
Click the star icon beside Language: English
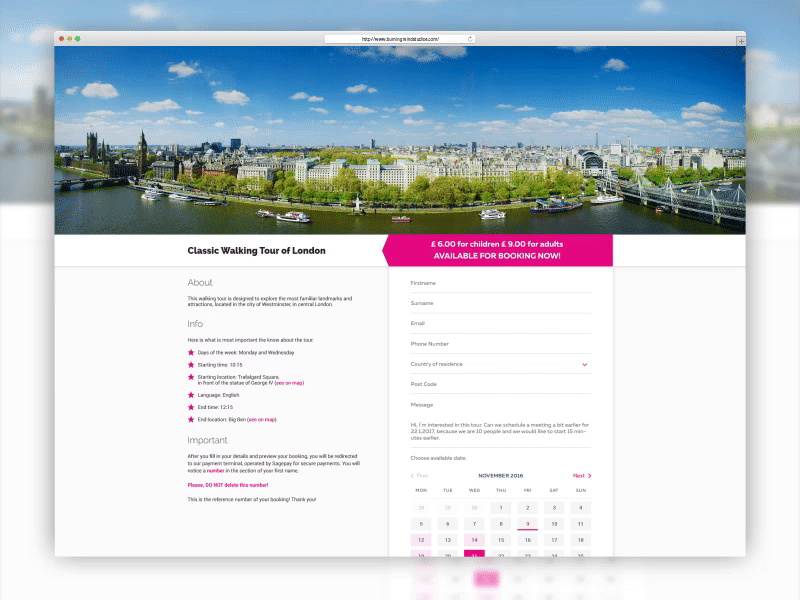pos(191,395)
